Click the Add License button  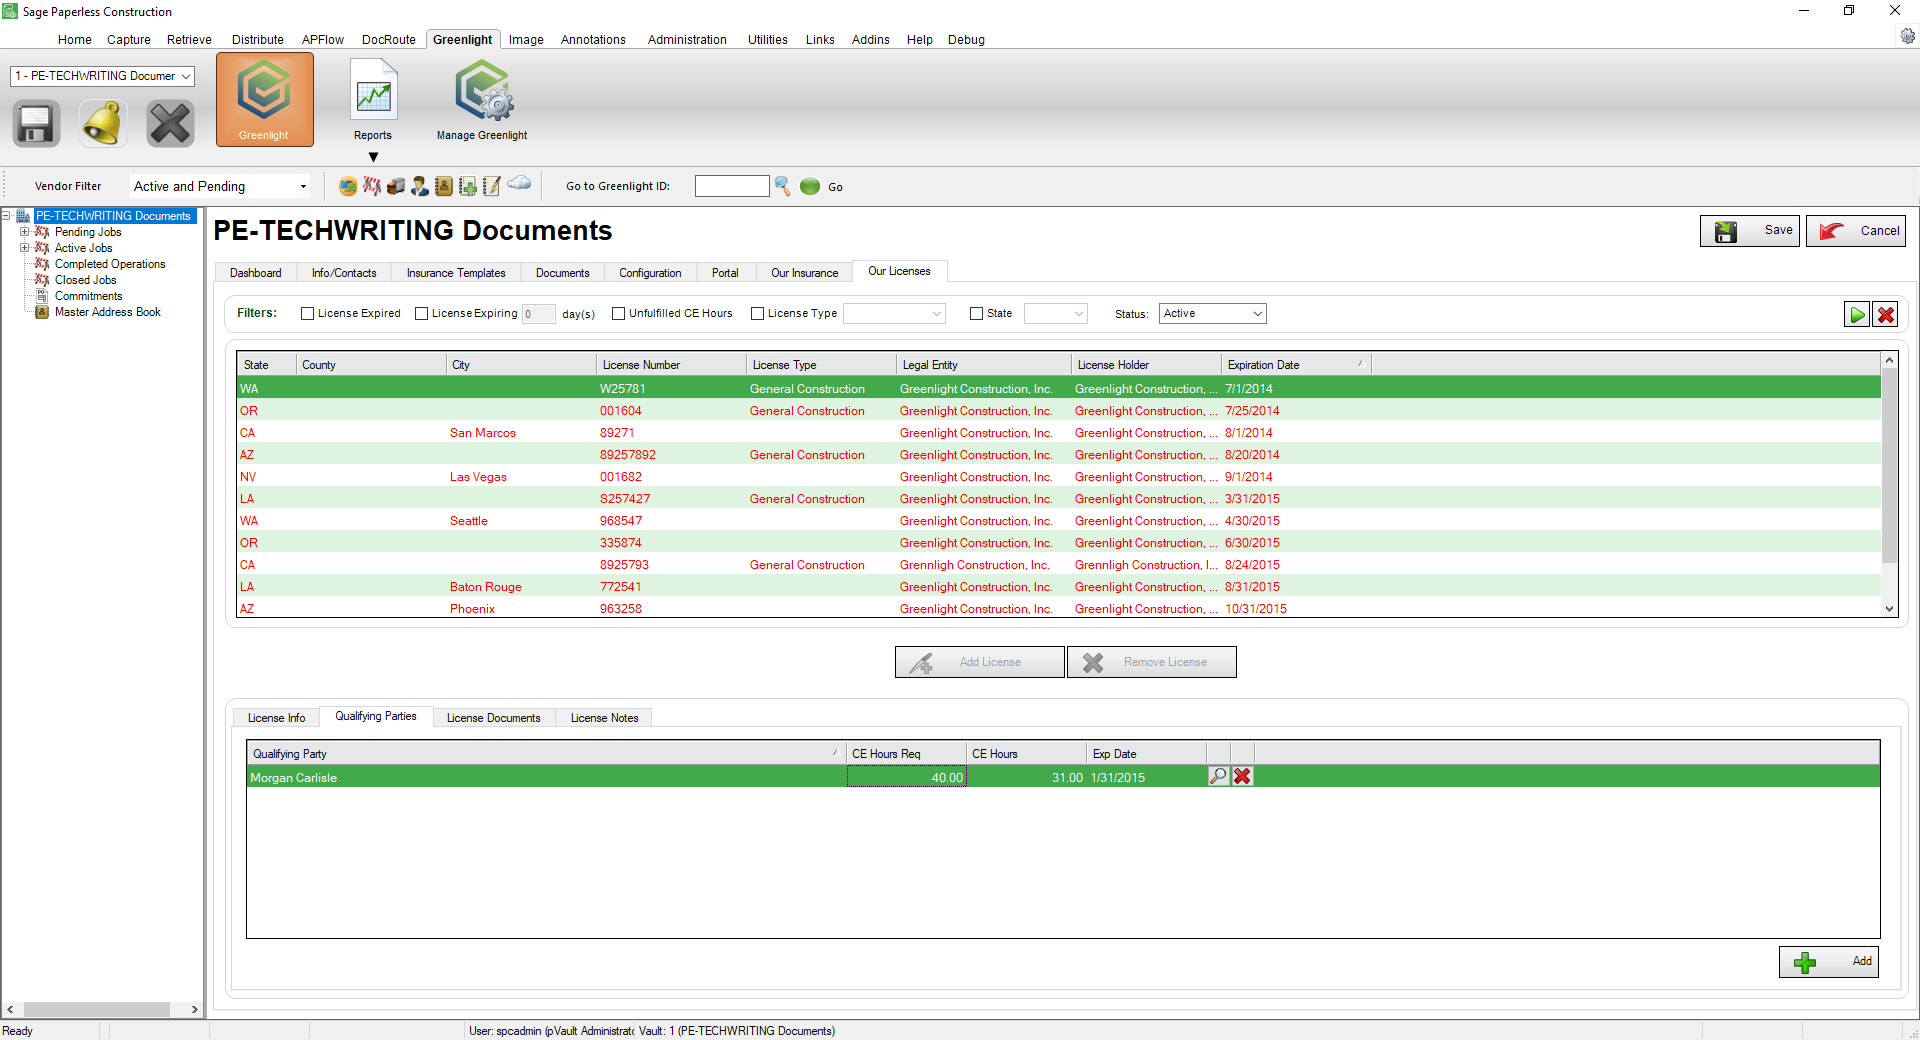pyautogui.click(x=979, y=662)
